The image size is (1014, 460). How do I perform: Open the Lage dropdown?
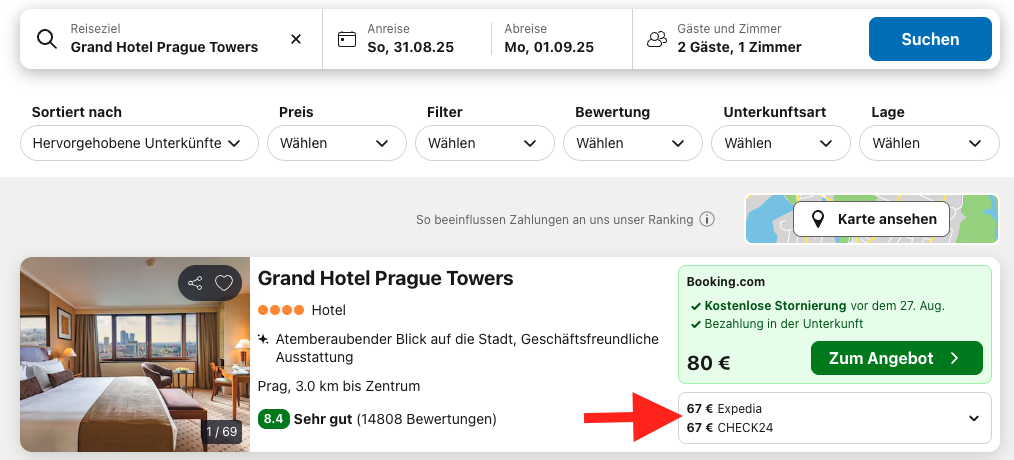tap(928, 143)
